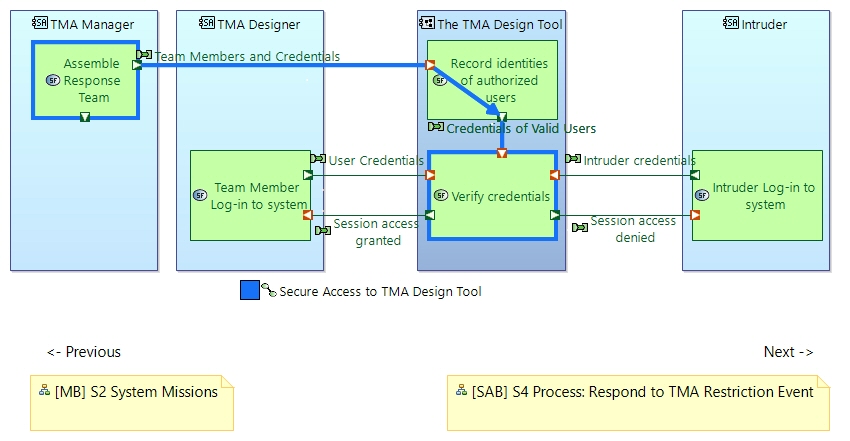Click SF icon of Team Member Log-in
This screenshot has height=441, width=850.
[200, 195]
